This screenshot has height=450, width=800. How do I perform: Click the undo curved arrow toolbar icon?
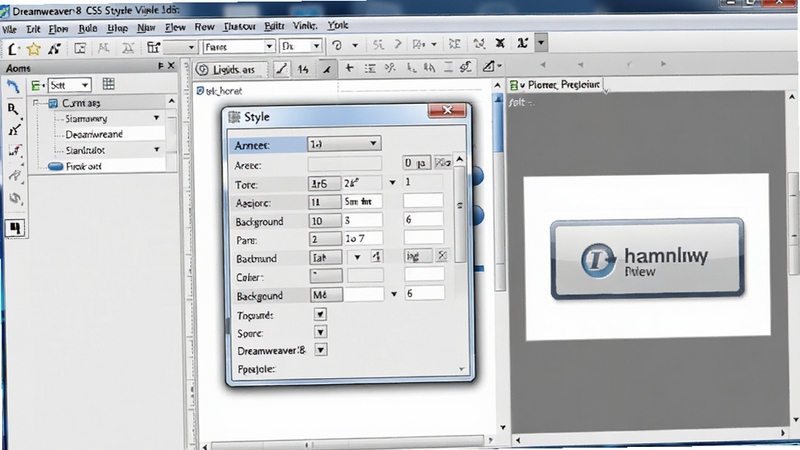point(337,45)
